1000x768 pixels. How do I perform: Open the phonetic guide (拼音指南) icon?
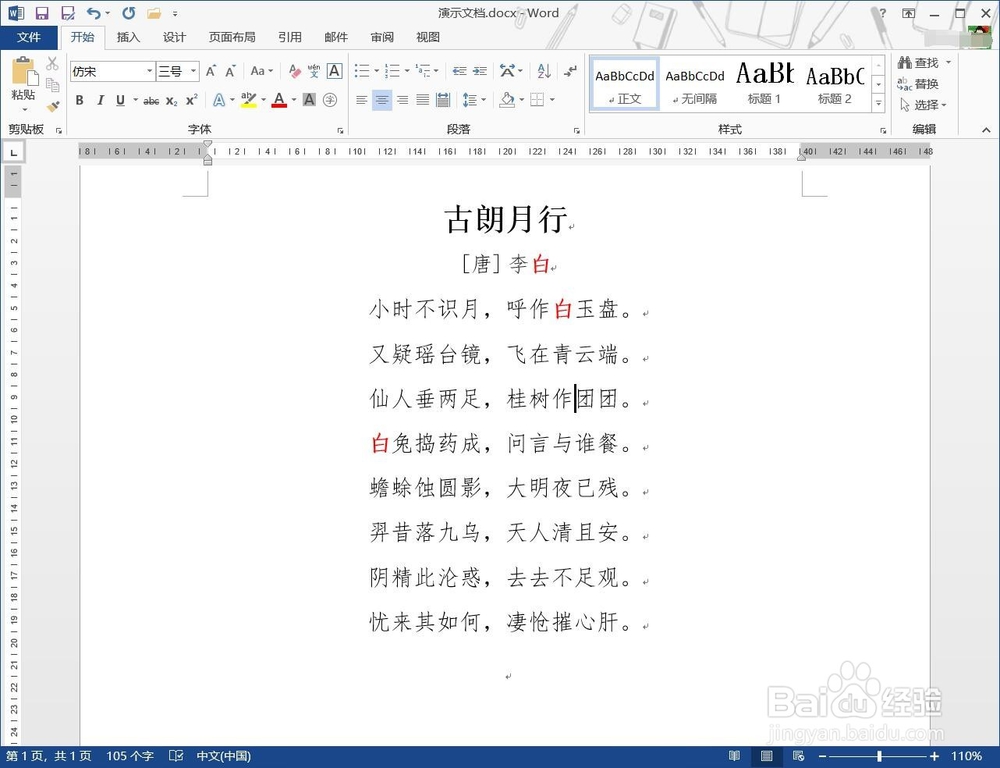point(314,72)
